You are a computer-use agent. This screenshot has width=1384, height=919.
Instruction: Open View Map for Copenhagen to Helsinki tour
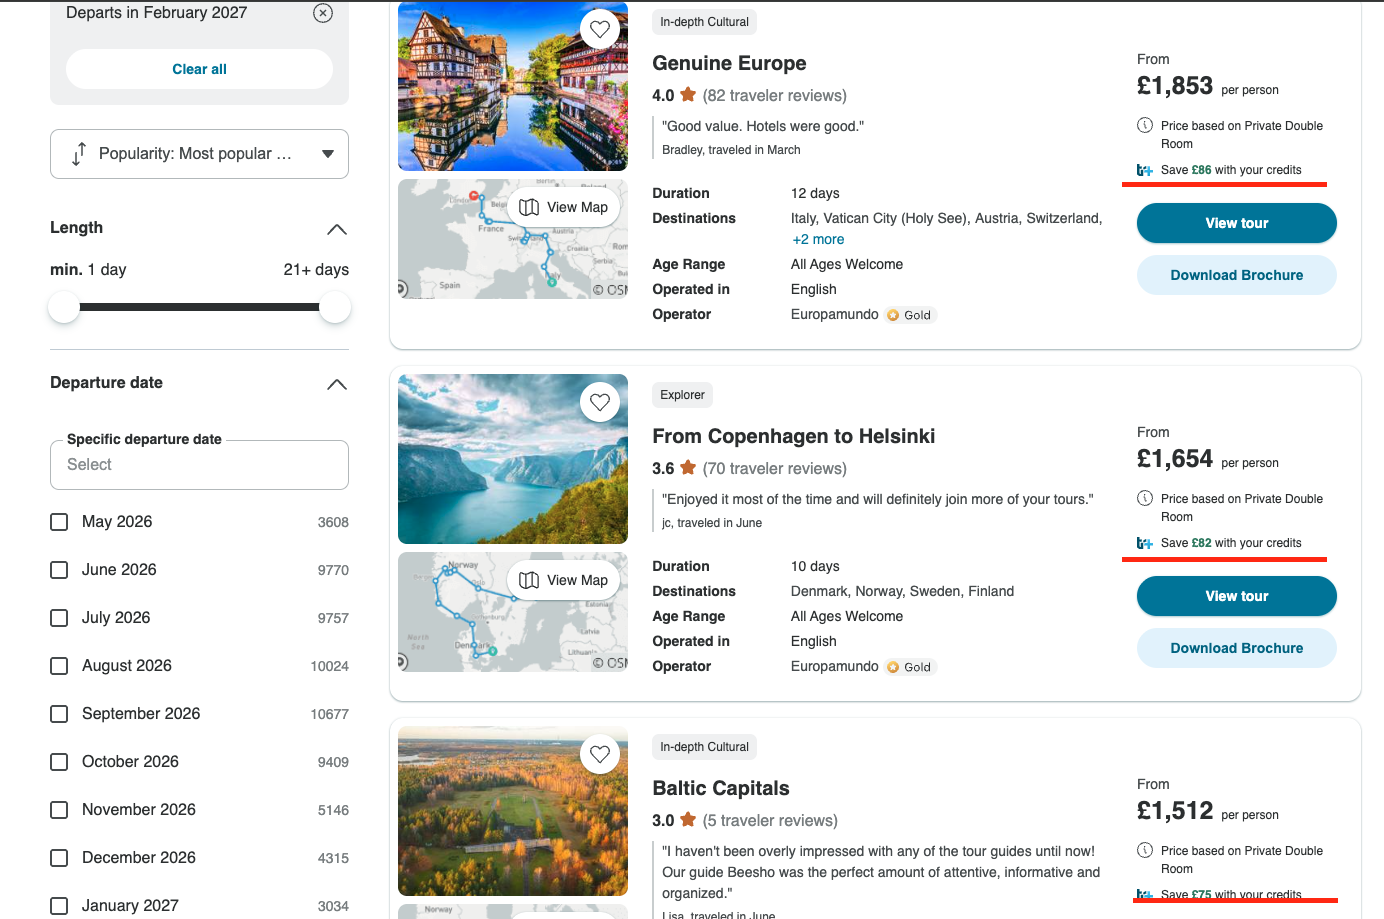coord(564,580)
